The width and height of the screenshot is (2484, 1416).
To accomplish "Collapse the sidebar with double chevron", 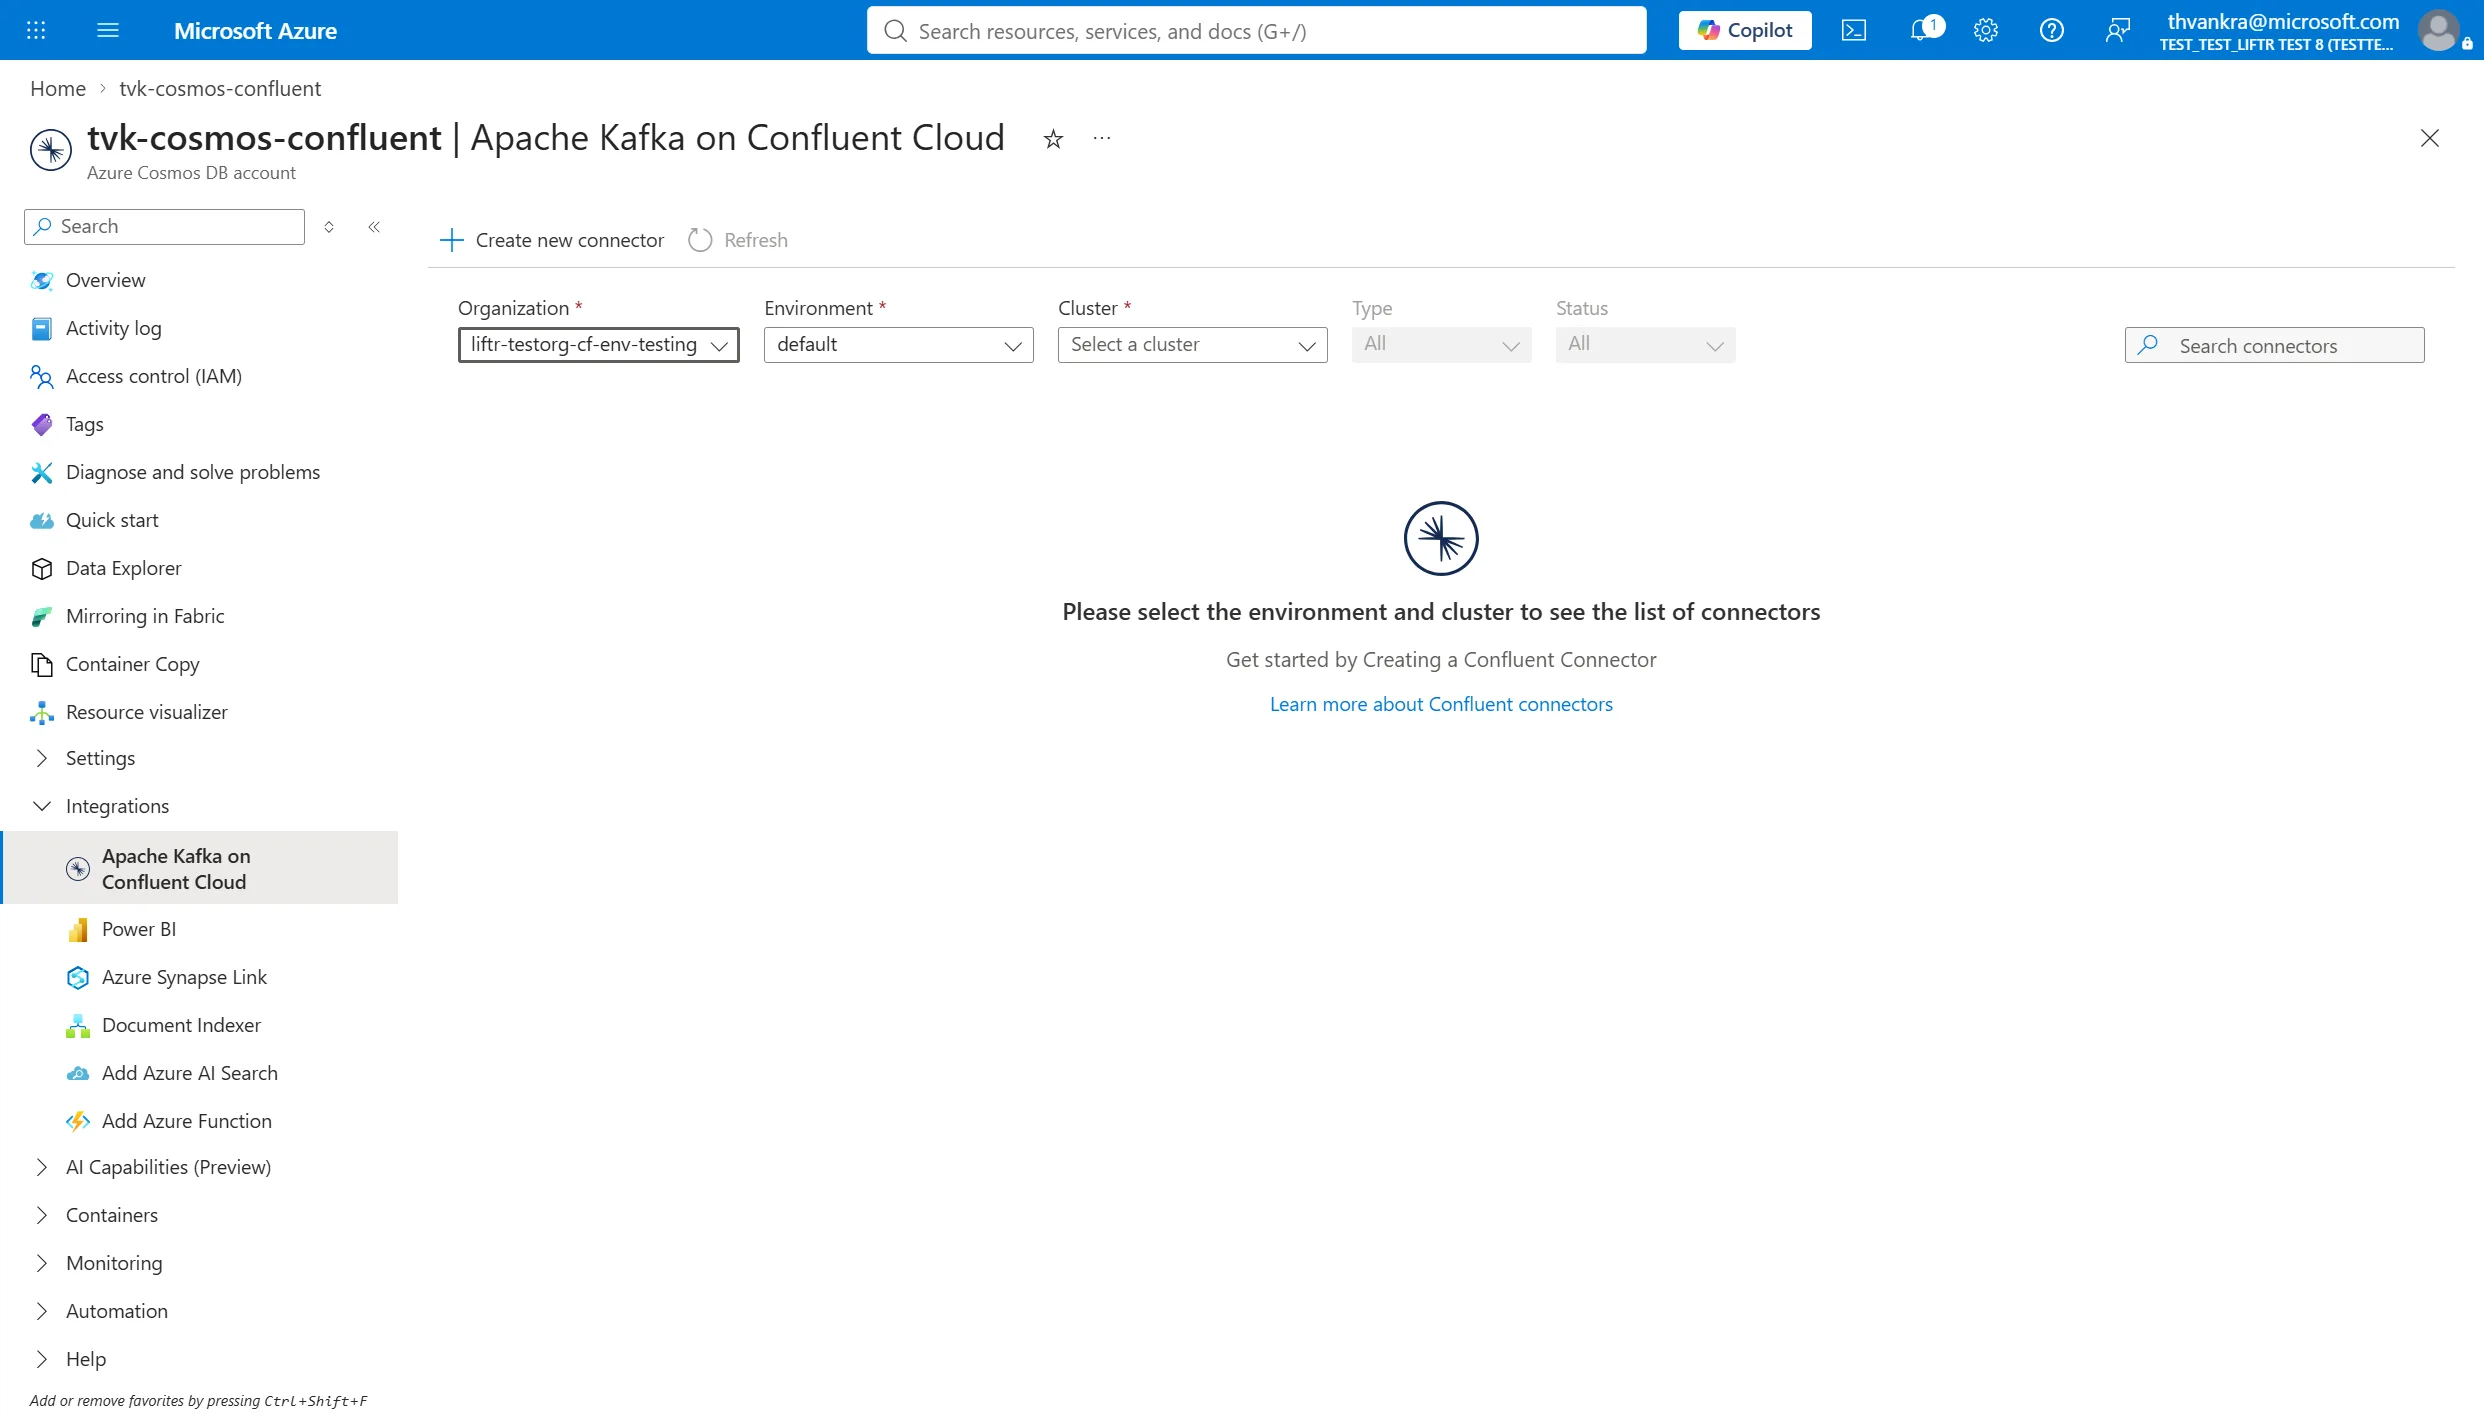I will [x=374, y=227].
